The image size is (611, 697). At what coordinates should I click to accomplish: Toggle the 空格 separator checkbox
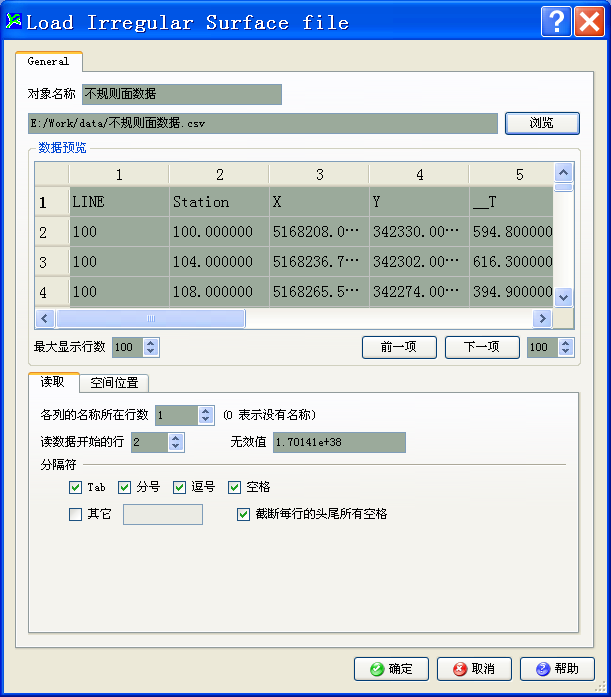point(235,488)
